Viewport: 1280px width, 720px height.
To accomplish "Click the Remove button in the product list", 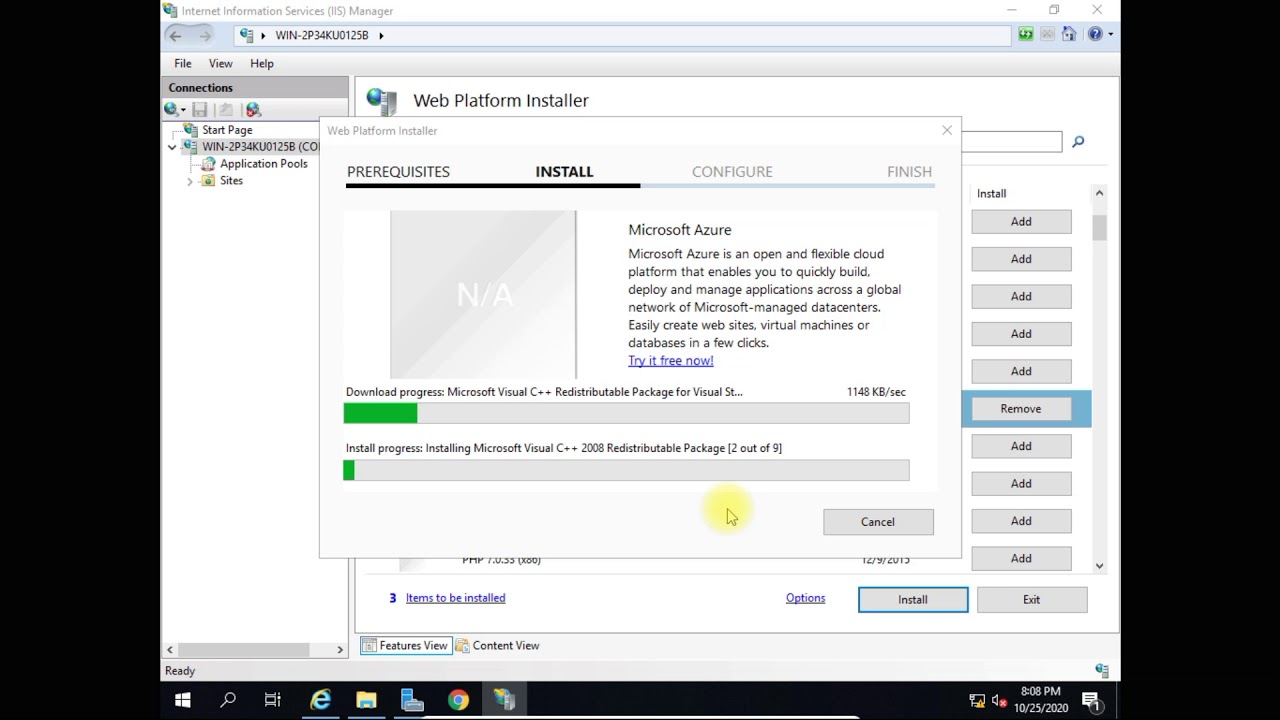I will pyautogui.click(x=1021, y=409).
